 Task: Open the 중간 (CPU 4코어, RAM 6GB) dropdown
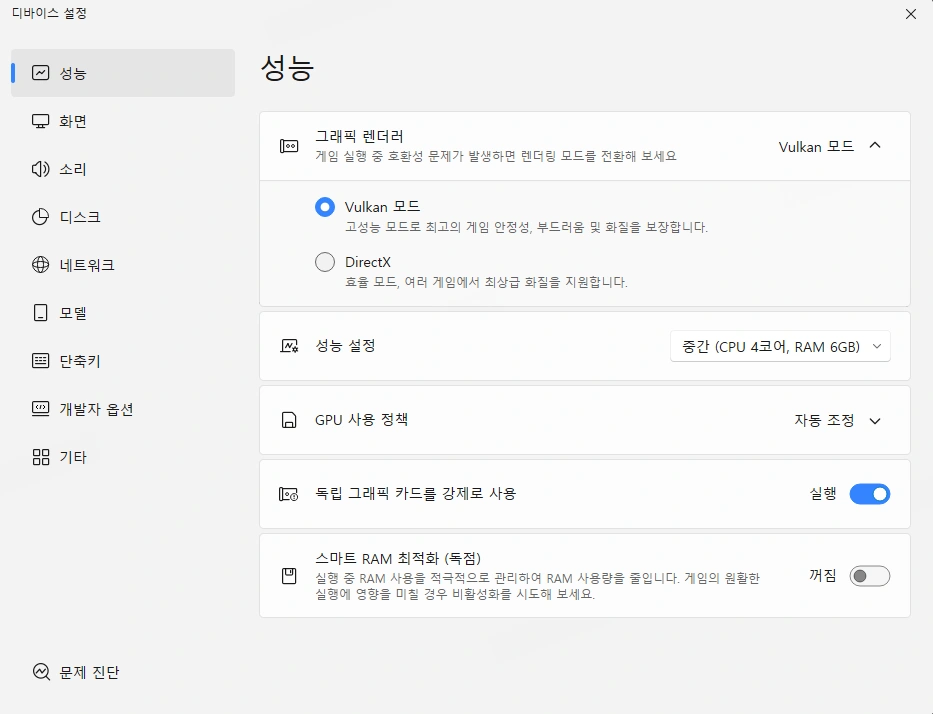click(x=780, y=346)
